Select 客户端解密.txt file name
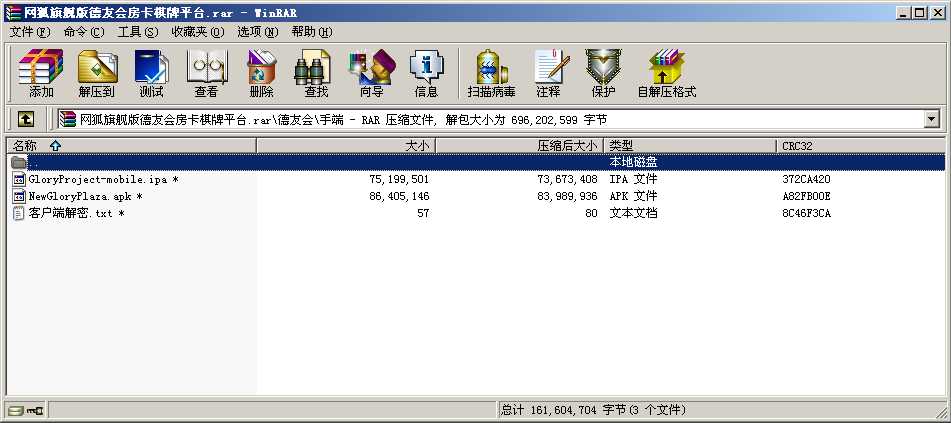 coord(76,214)
